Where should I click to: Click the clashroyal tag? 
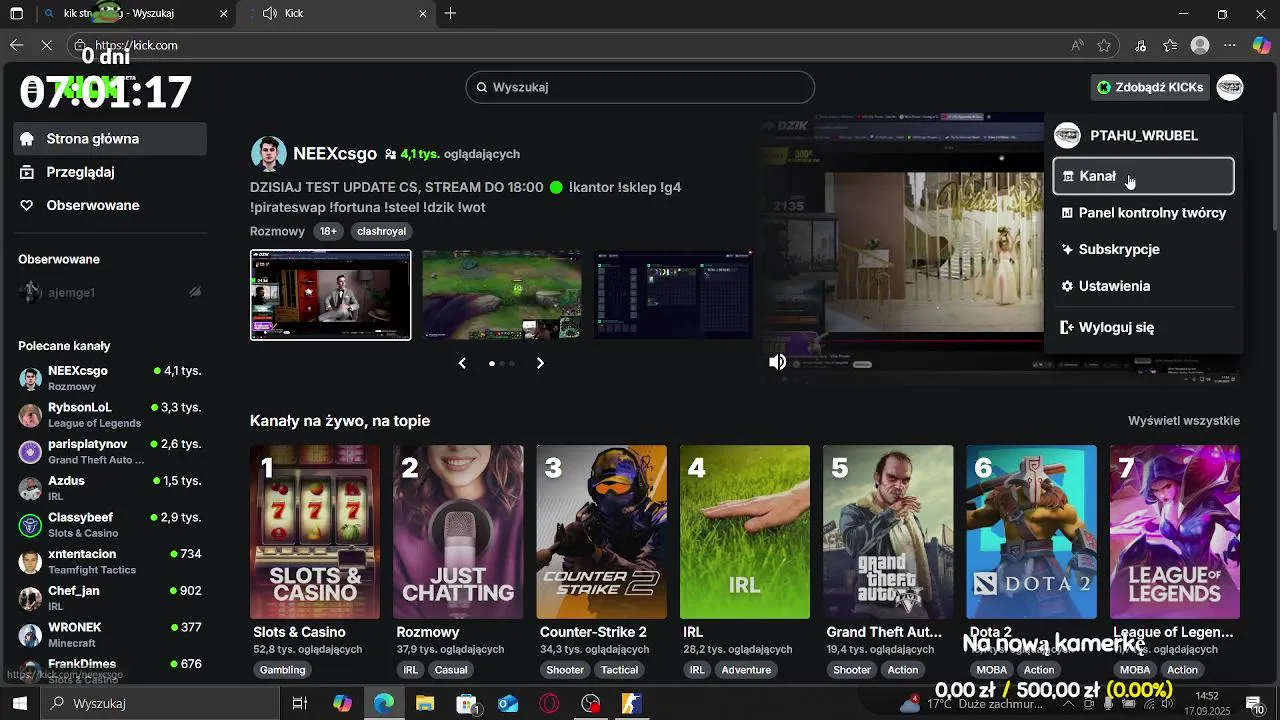(x=381, y=231)
